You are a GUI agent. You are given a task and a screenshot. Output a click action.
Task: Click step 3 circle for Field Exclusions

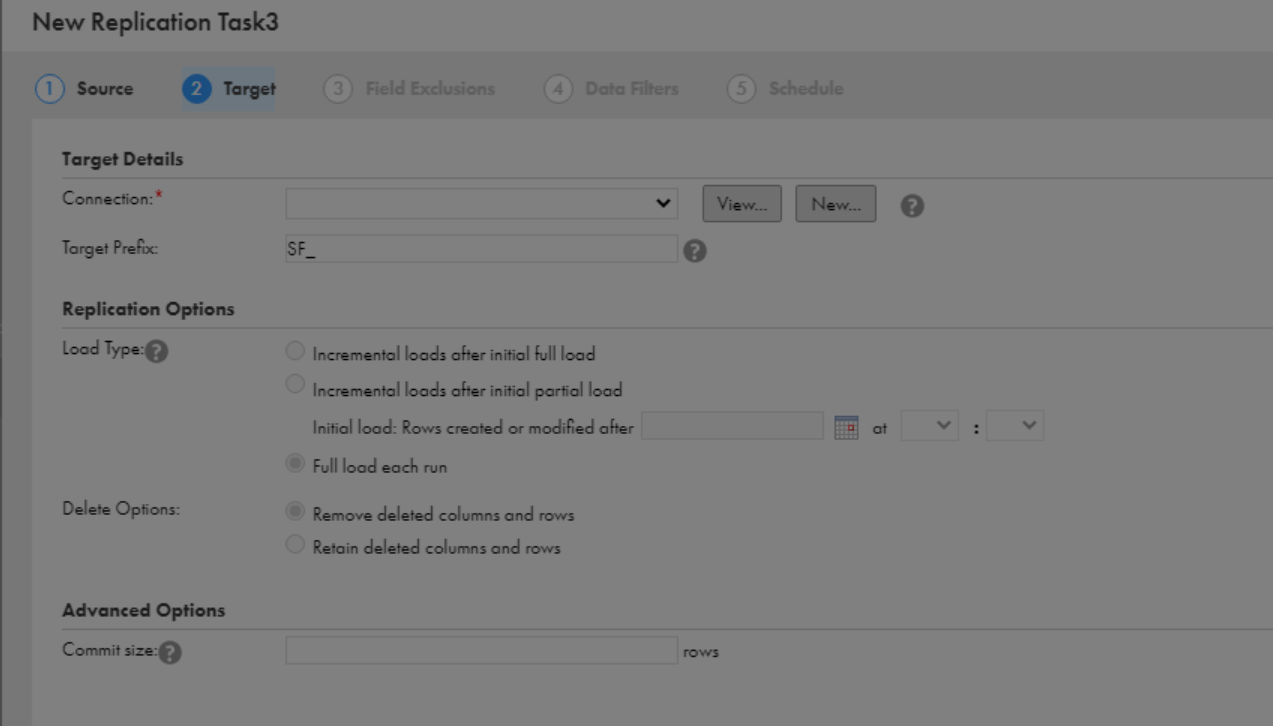coord(338,88)
